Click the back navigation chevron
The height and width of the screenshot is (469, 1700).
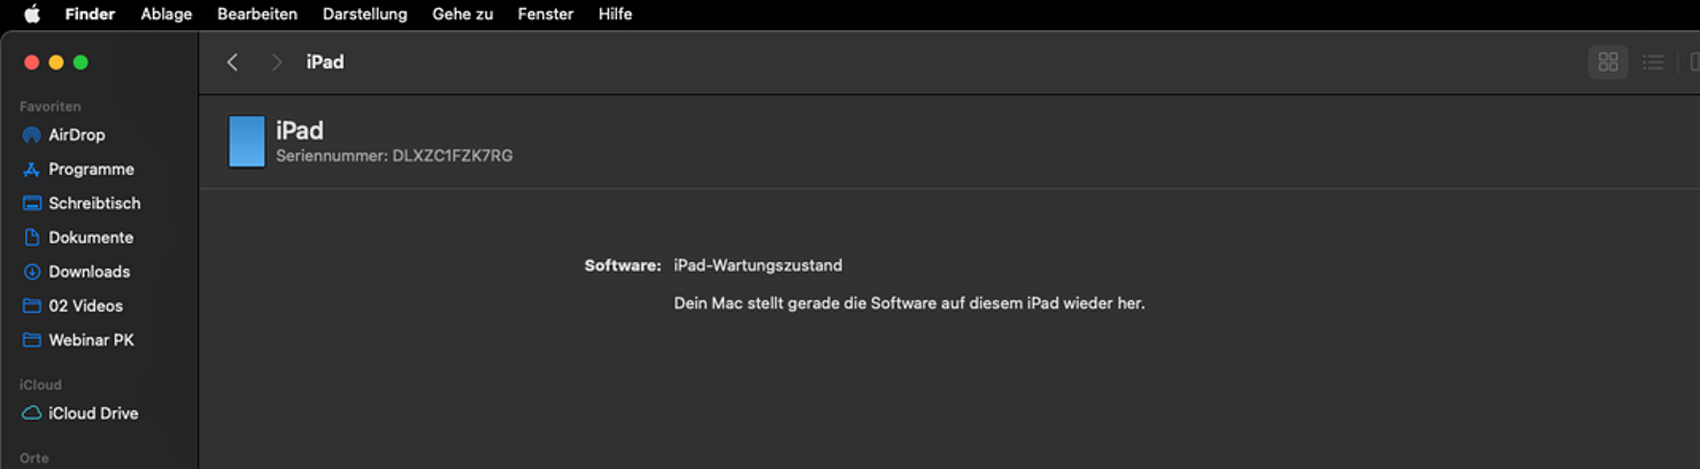pyautogui.click(x=232, y=62)
